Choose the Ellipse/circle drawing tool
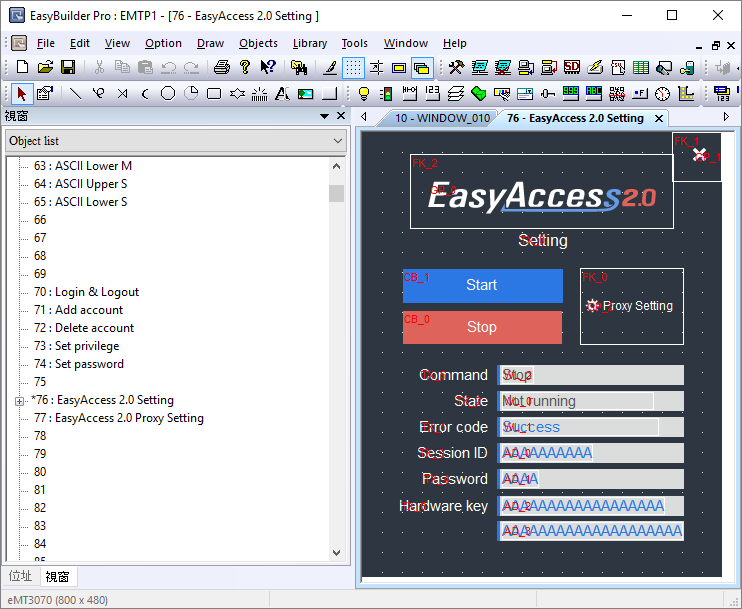This screenshot has height=609, width=742. [168, 94]
